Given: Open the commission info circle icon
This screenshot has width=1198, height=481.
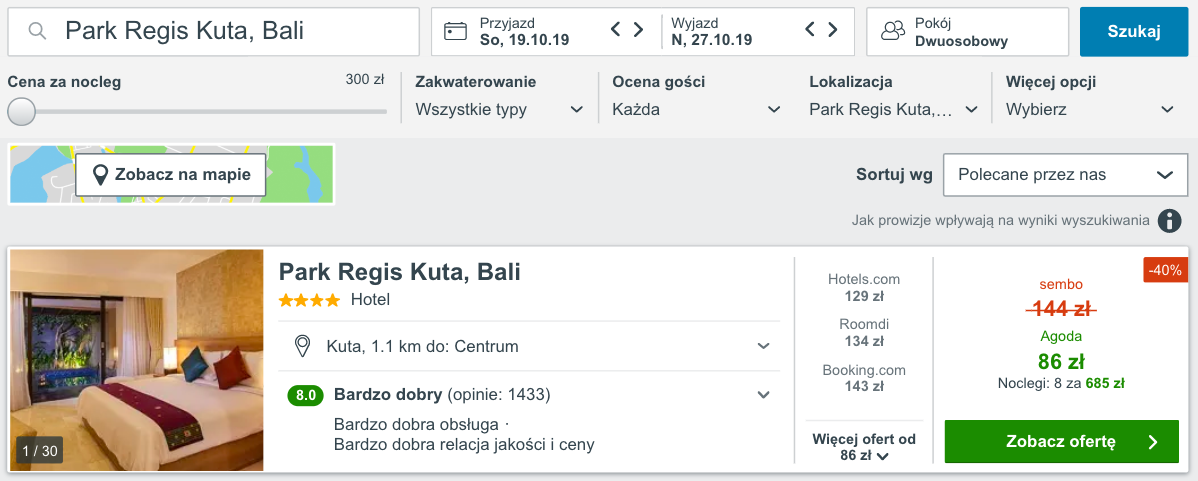Looking at the screenshot, I should [1169, 221].
